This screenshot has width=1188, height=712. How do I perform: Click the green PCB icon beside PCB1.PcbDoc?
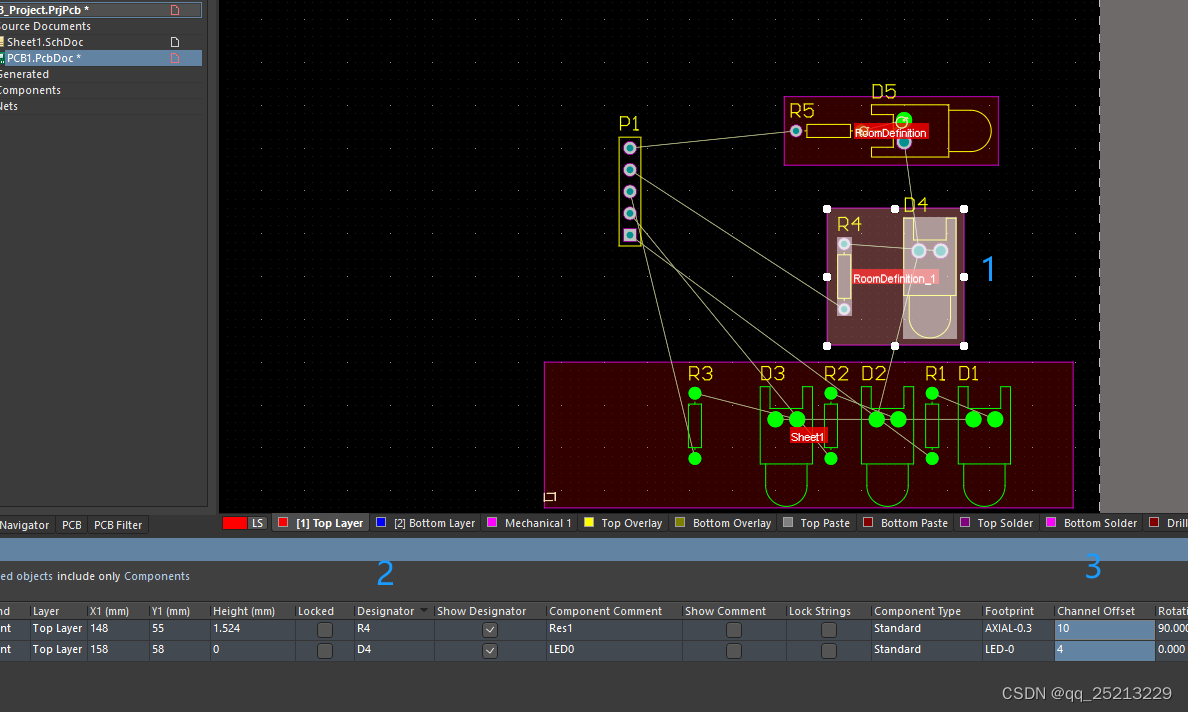coord(4,57)
